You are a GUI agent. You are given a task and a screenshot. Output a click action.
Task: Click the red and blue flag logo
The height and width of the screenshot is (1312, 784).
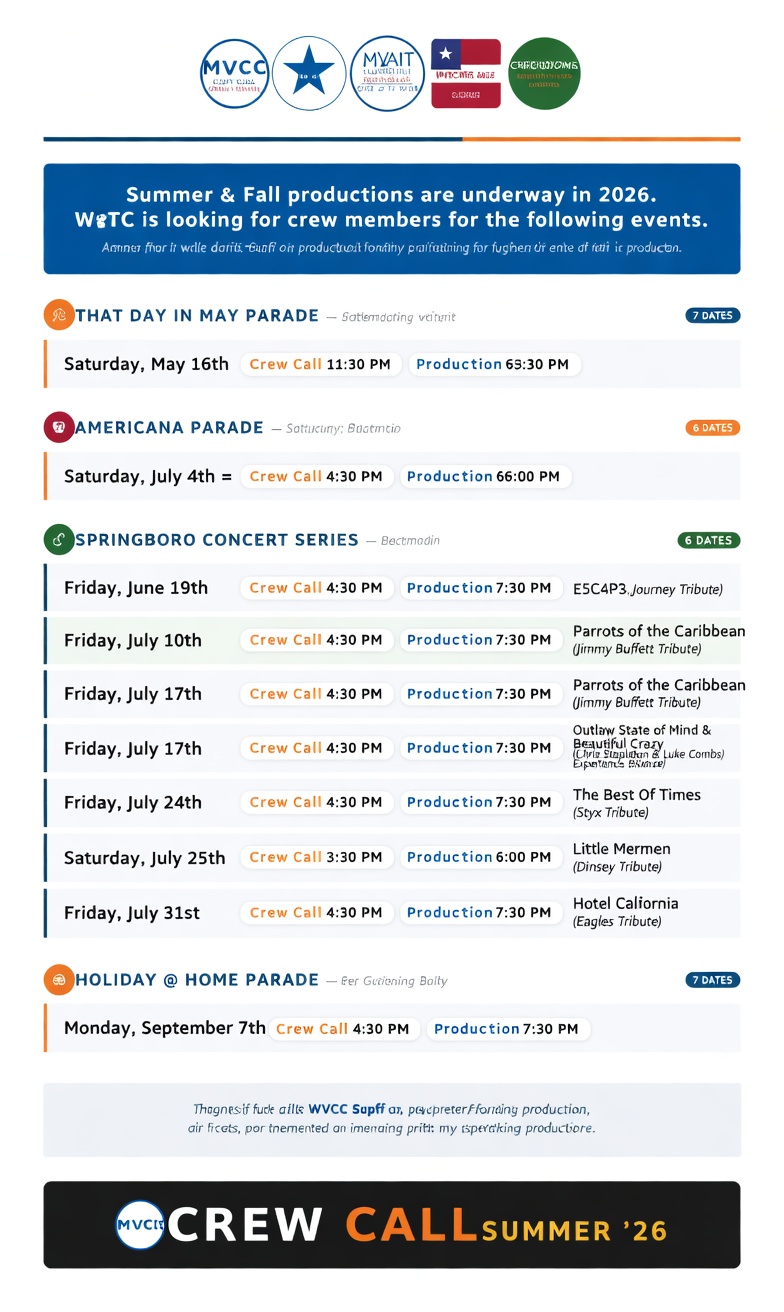(465, 73)
